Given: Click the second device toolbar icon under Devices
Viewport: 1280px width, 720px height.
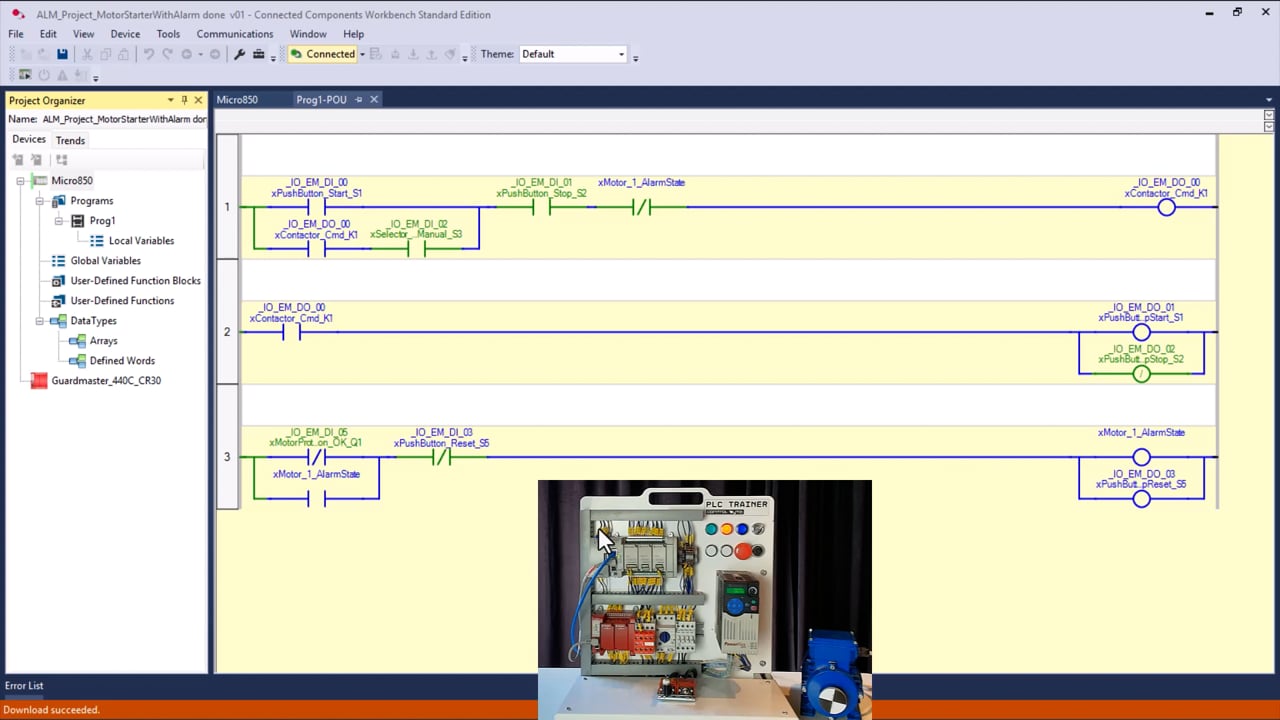Looking at the screenshot, I should point(36,160).
